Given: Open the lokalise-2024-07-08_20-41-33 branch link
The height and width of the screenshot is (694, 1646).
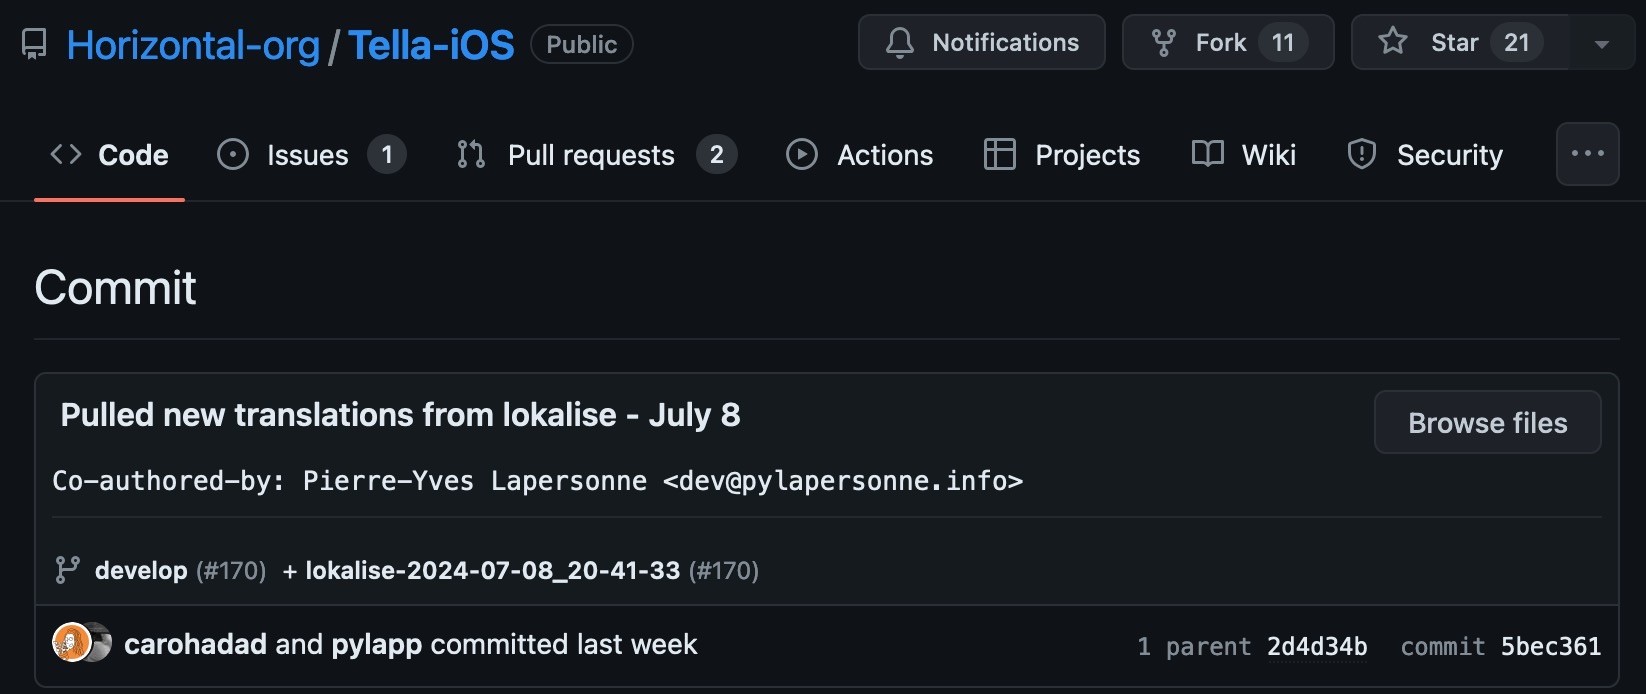Looking at the screenshot, I should [x=493, y=571].
